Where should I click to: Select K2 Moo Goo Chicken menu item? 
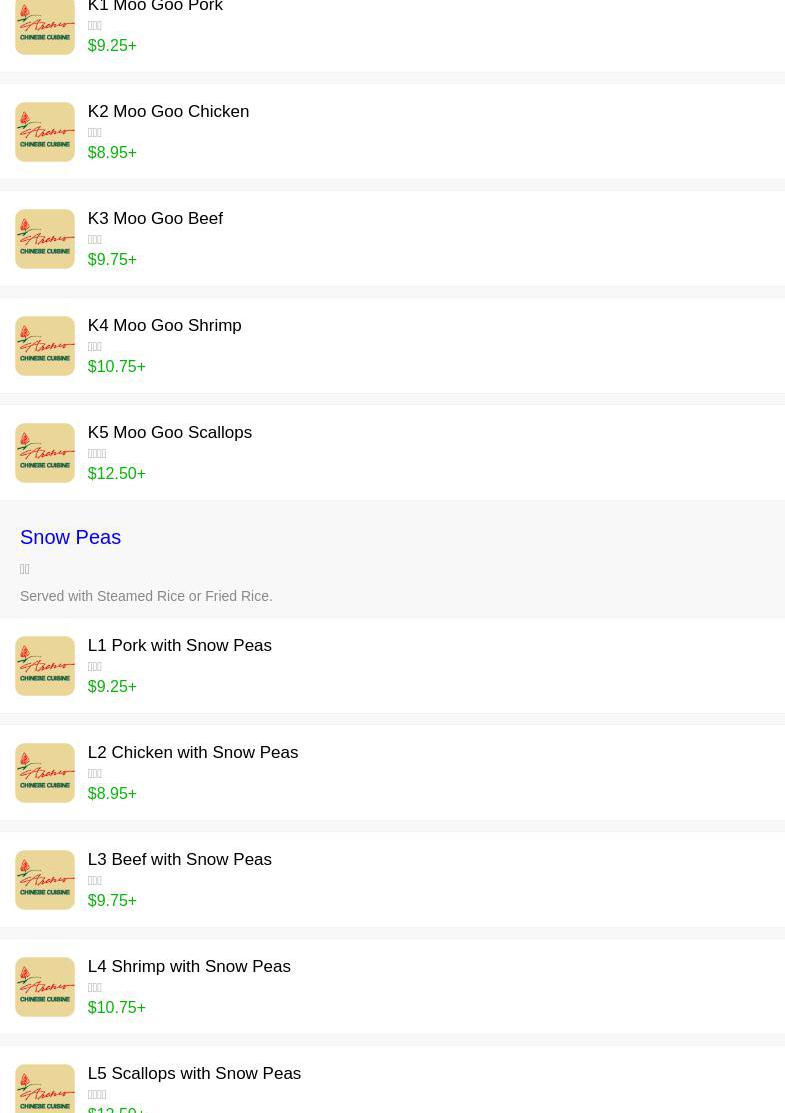[x=168, y=112]
